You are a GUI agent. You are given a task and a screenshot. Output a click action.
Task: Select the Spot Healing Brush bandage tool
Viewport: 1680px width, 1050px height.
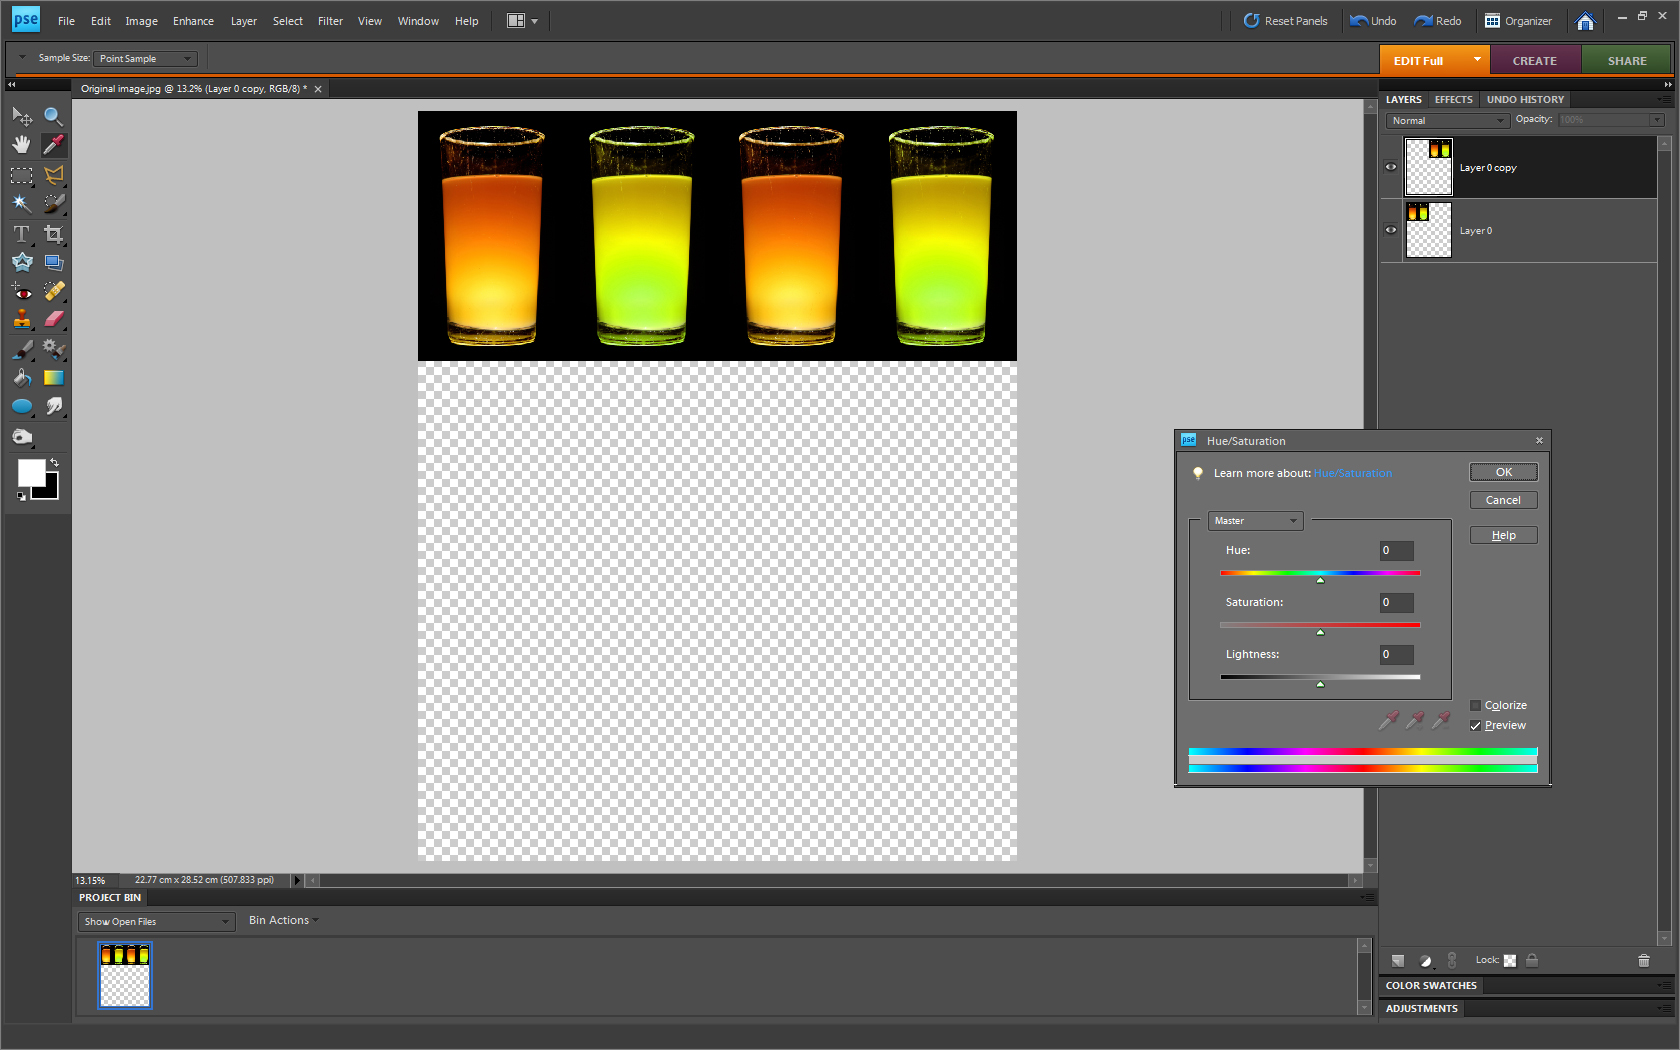54,291
